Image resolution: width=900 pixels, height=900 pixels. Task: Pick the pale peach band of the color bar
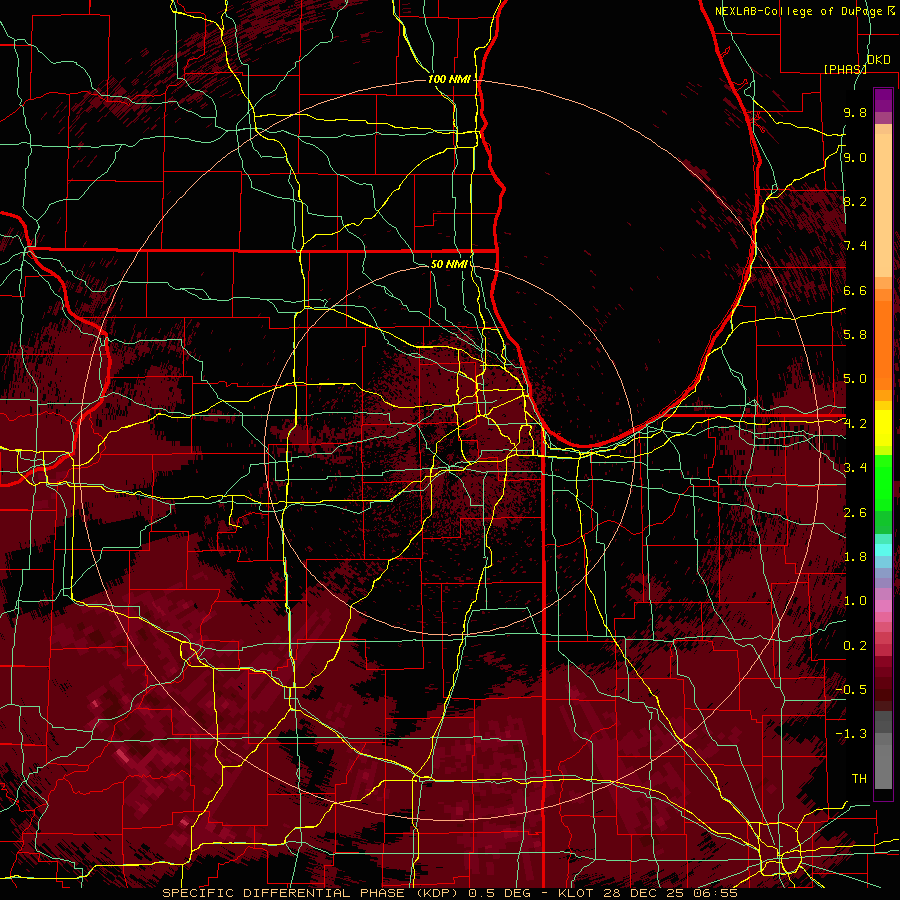point(883,207)
